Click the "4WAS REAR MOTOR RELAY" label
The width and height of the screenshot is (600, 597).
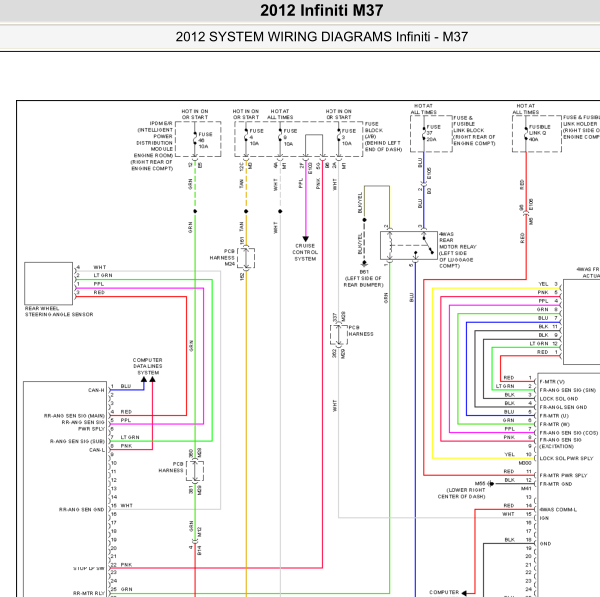pos(458,250)
